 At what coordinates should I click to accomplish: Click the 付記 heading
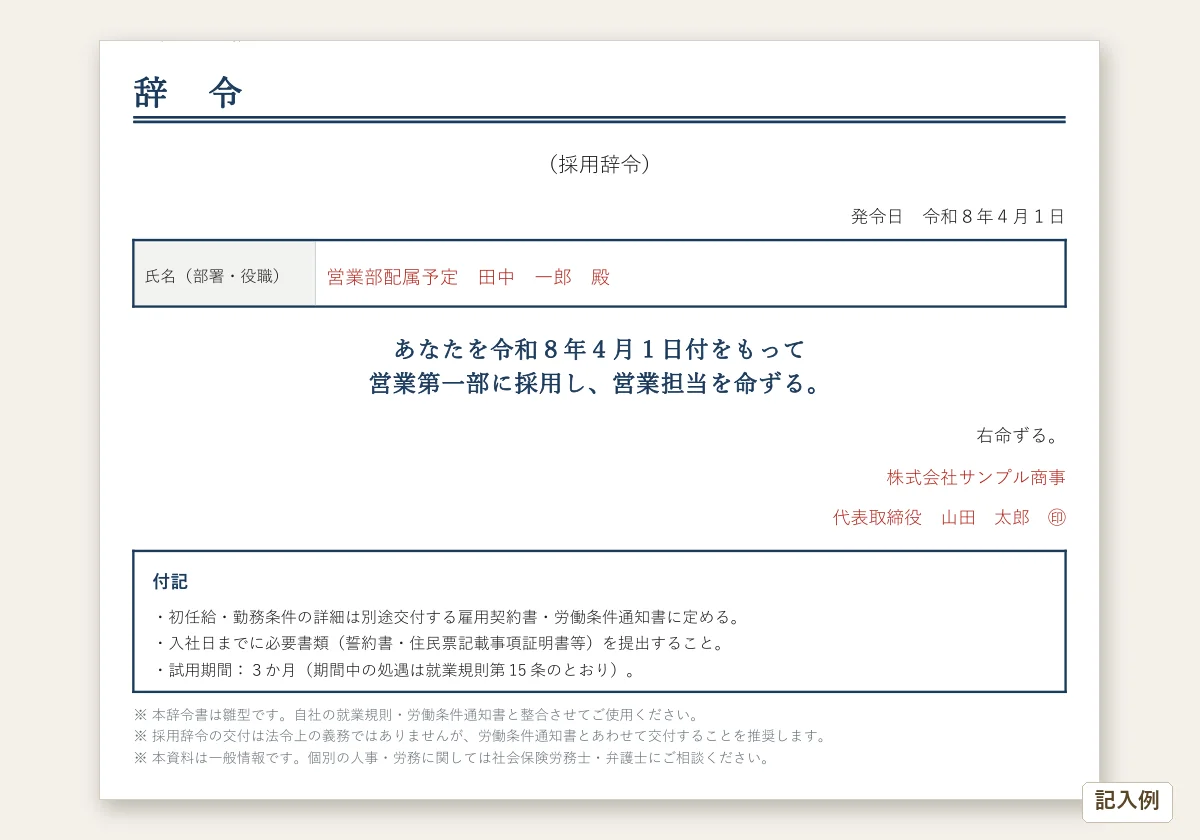170,581
